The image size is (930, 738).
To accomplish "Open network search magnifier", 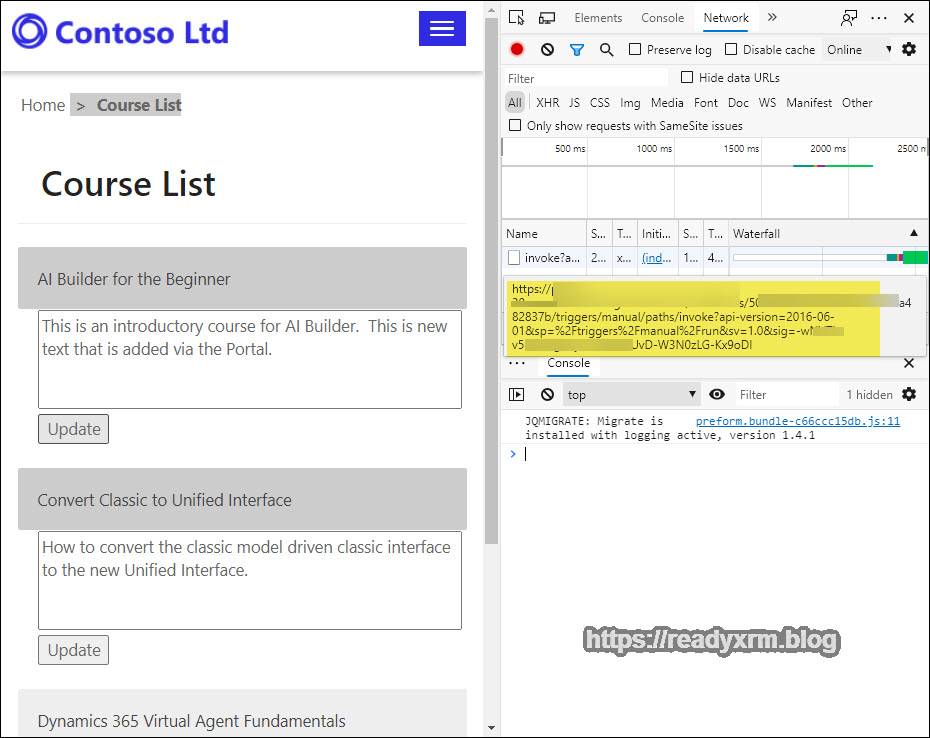I will [606, 50].
